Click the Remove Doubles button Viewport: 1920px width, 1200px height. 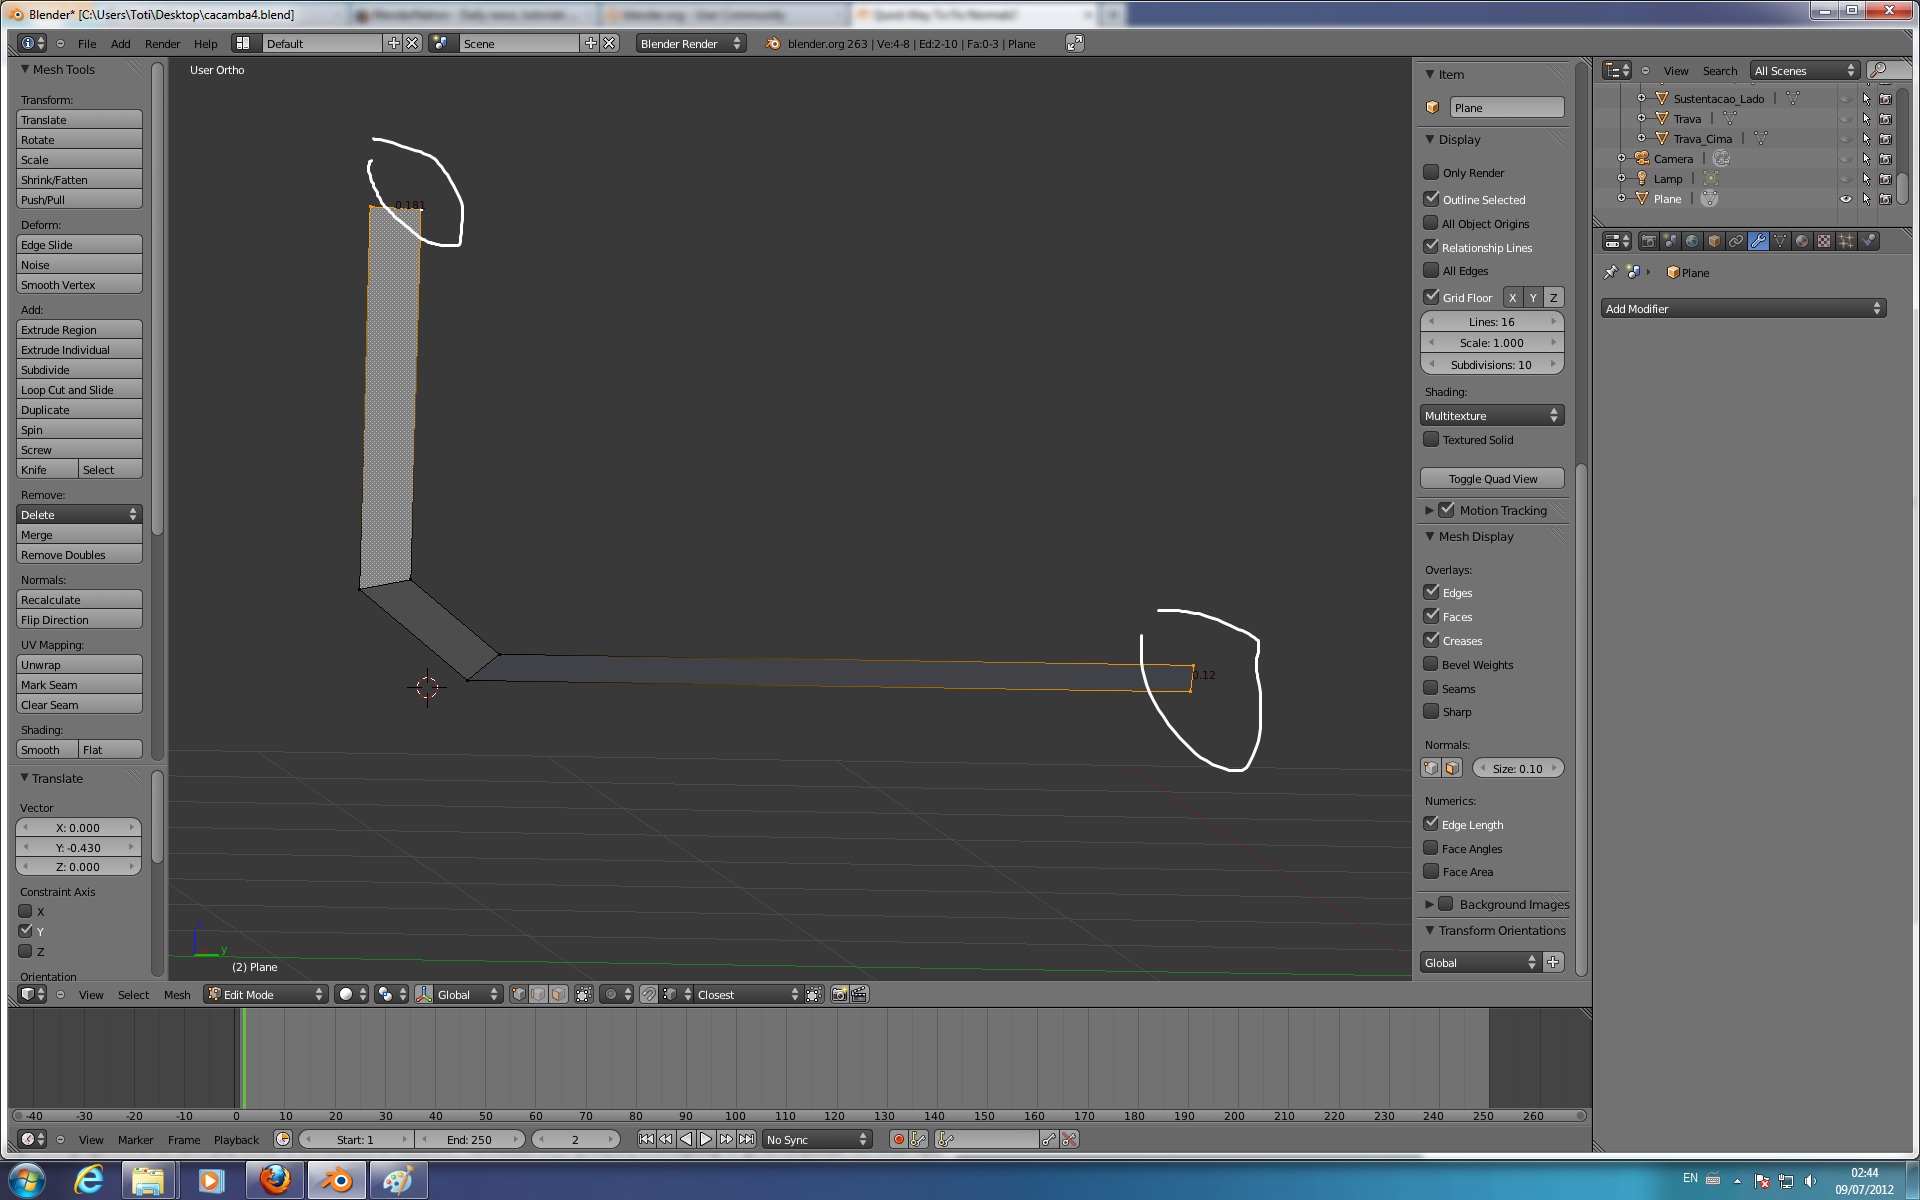pos(79,554)
